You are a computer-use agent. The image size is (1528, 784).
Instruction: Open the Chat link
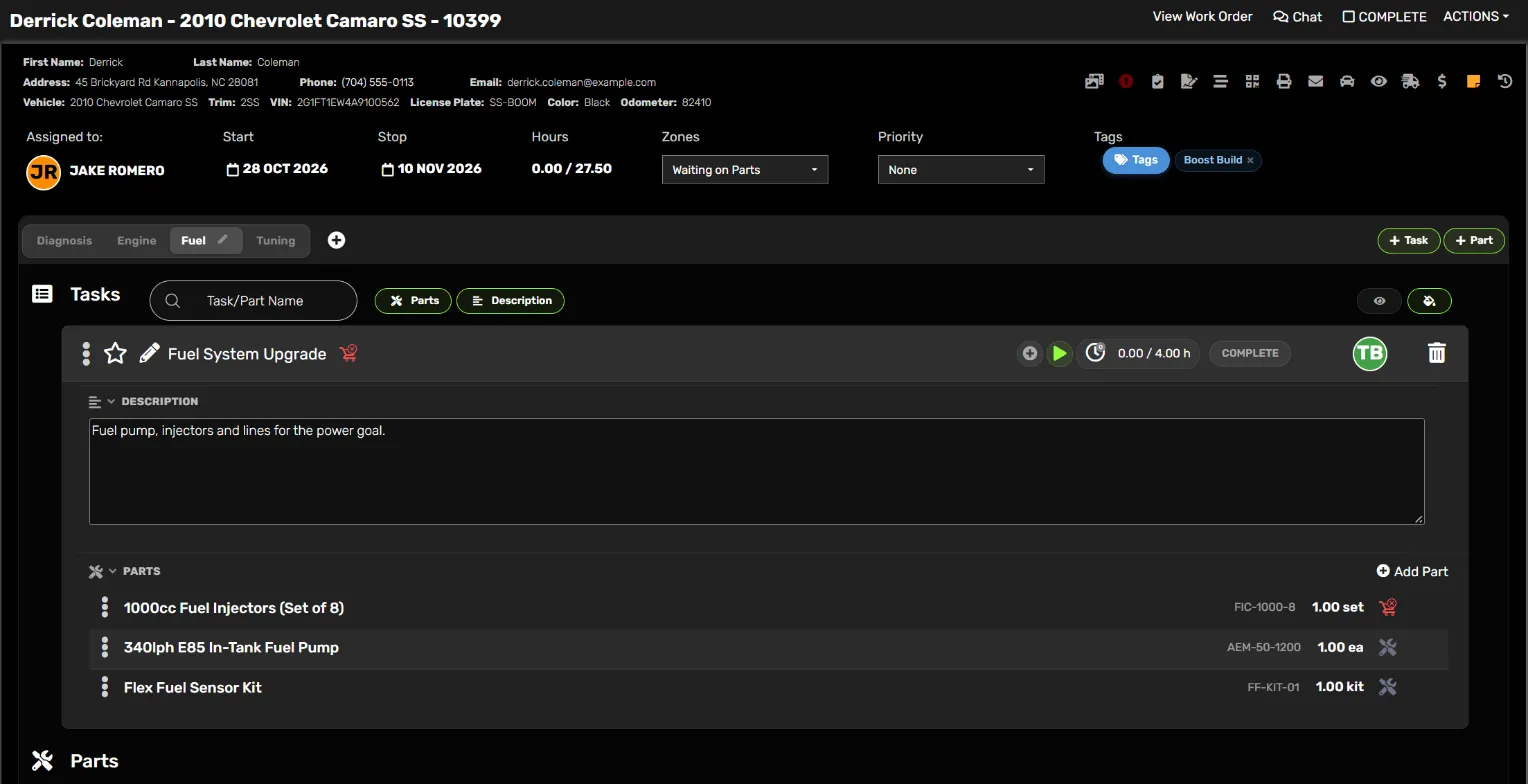[1297, 16]
